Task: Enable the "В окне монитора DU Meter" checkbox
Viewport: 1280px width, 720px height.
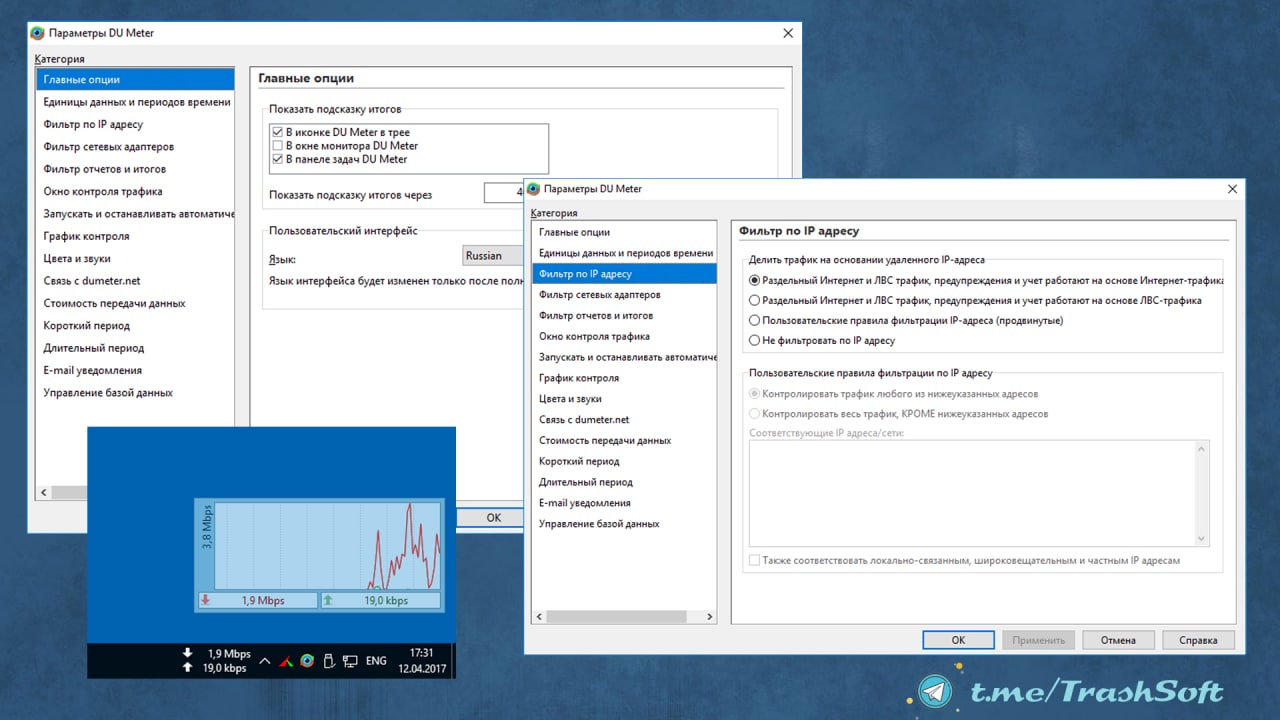Action: 278,146
